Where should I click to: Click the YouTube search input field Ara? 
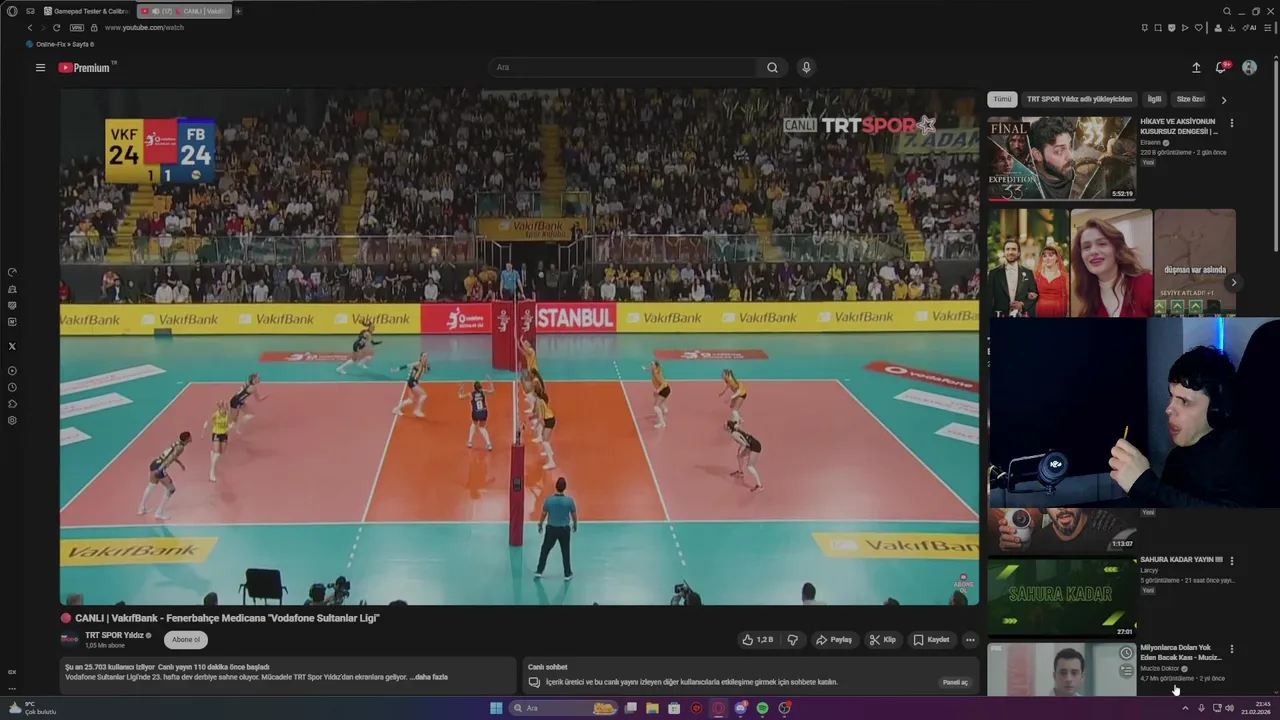(624, 68)
